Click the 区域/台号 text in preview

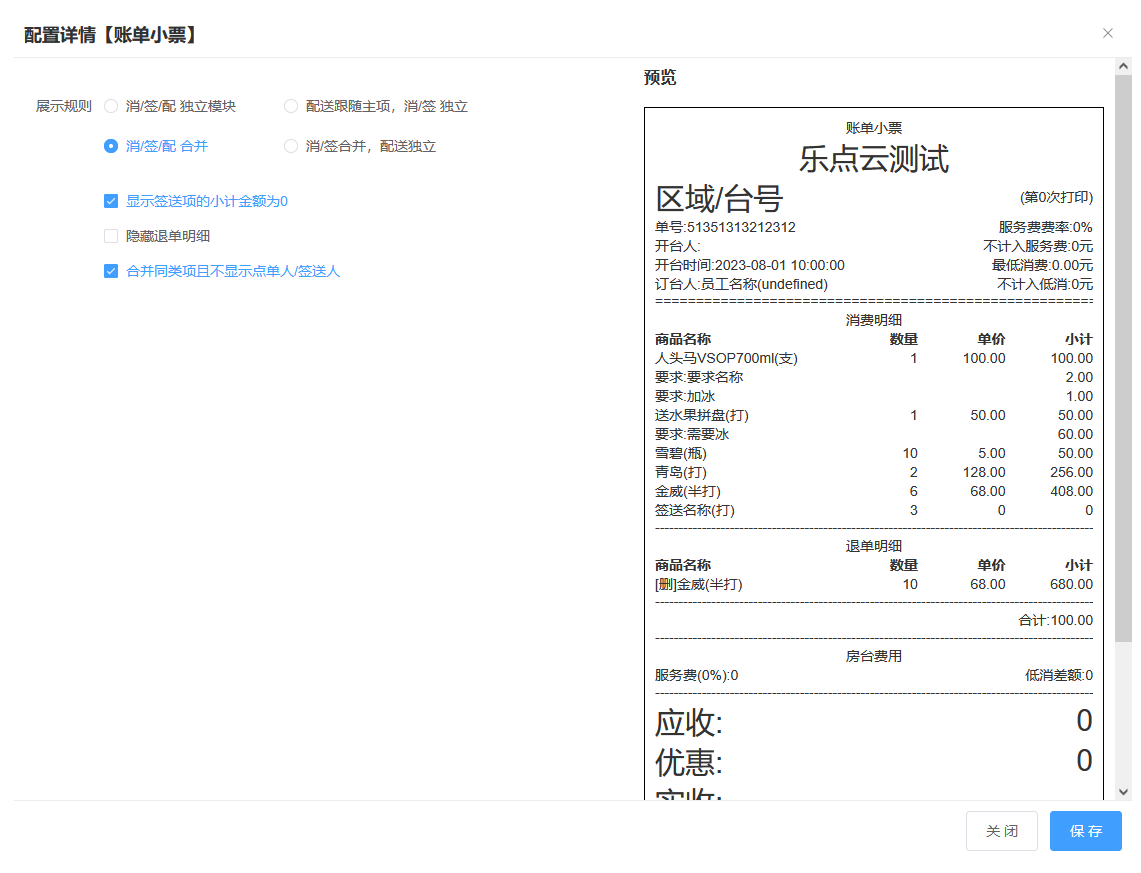(718, 198)
